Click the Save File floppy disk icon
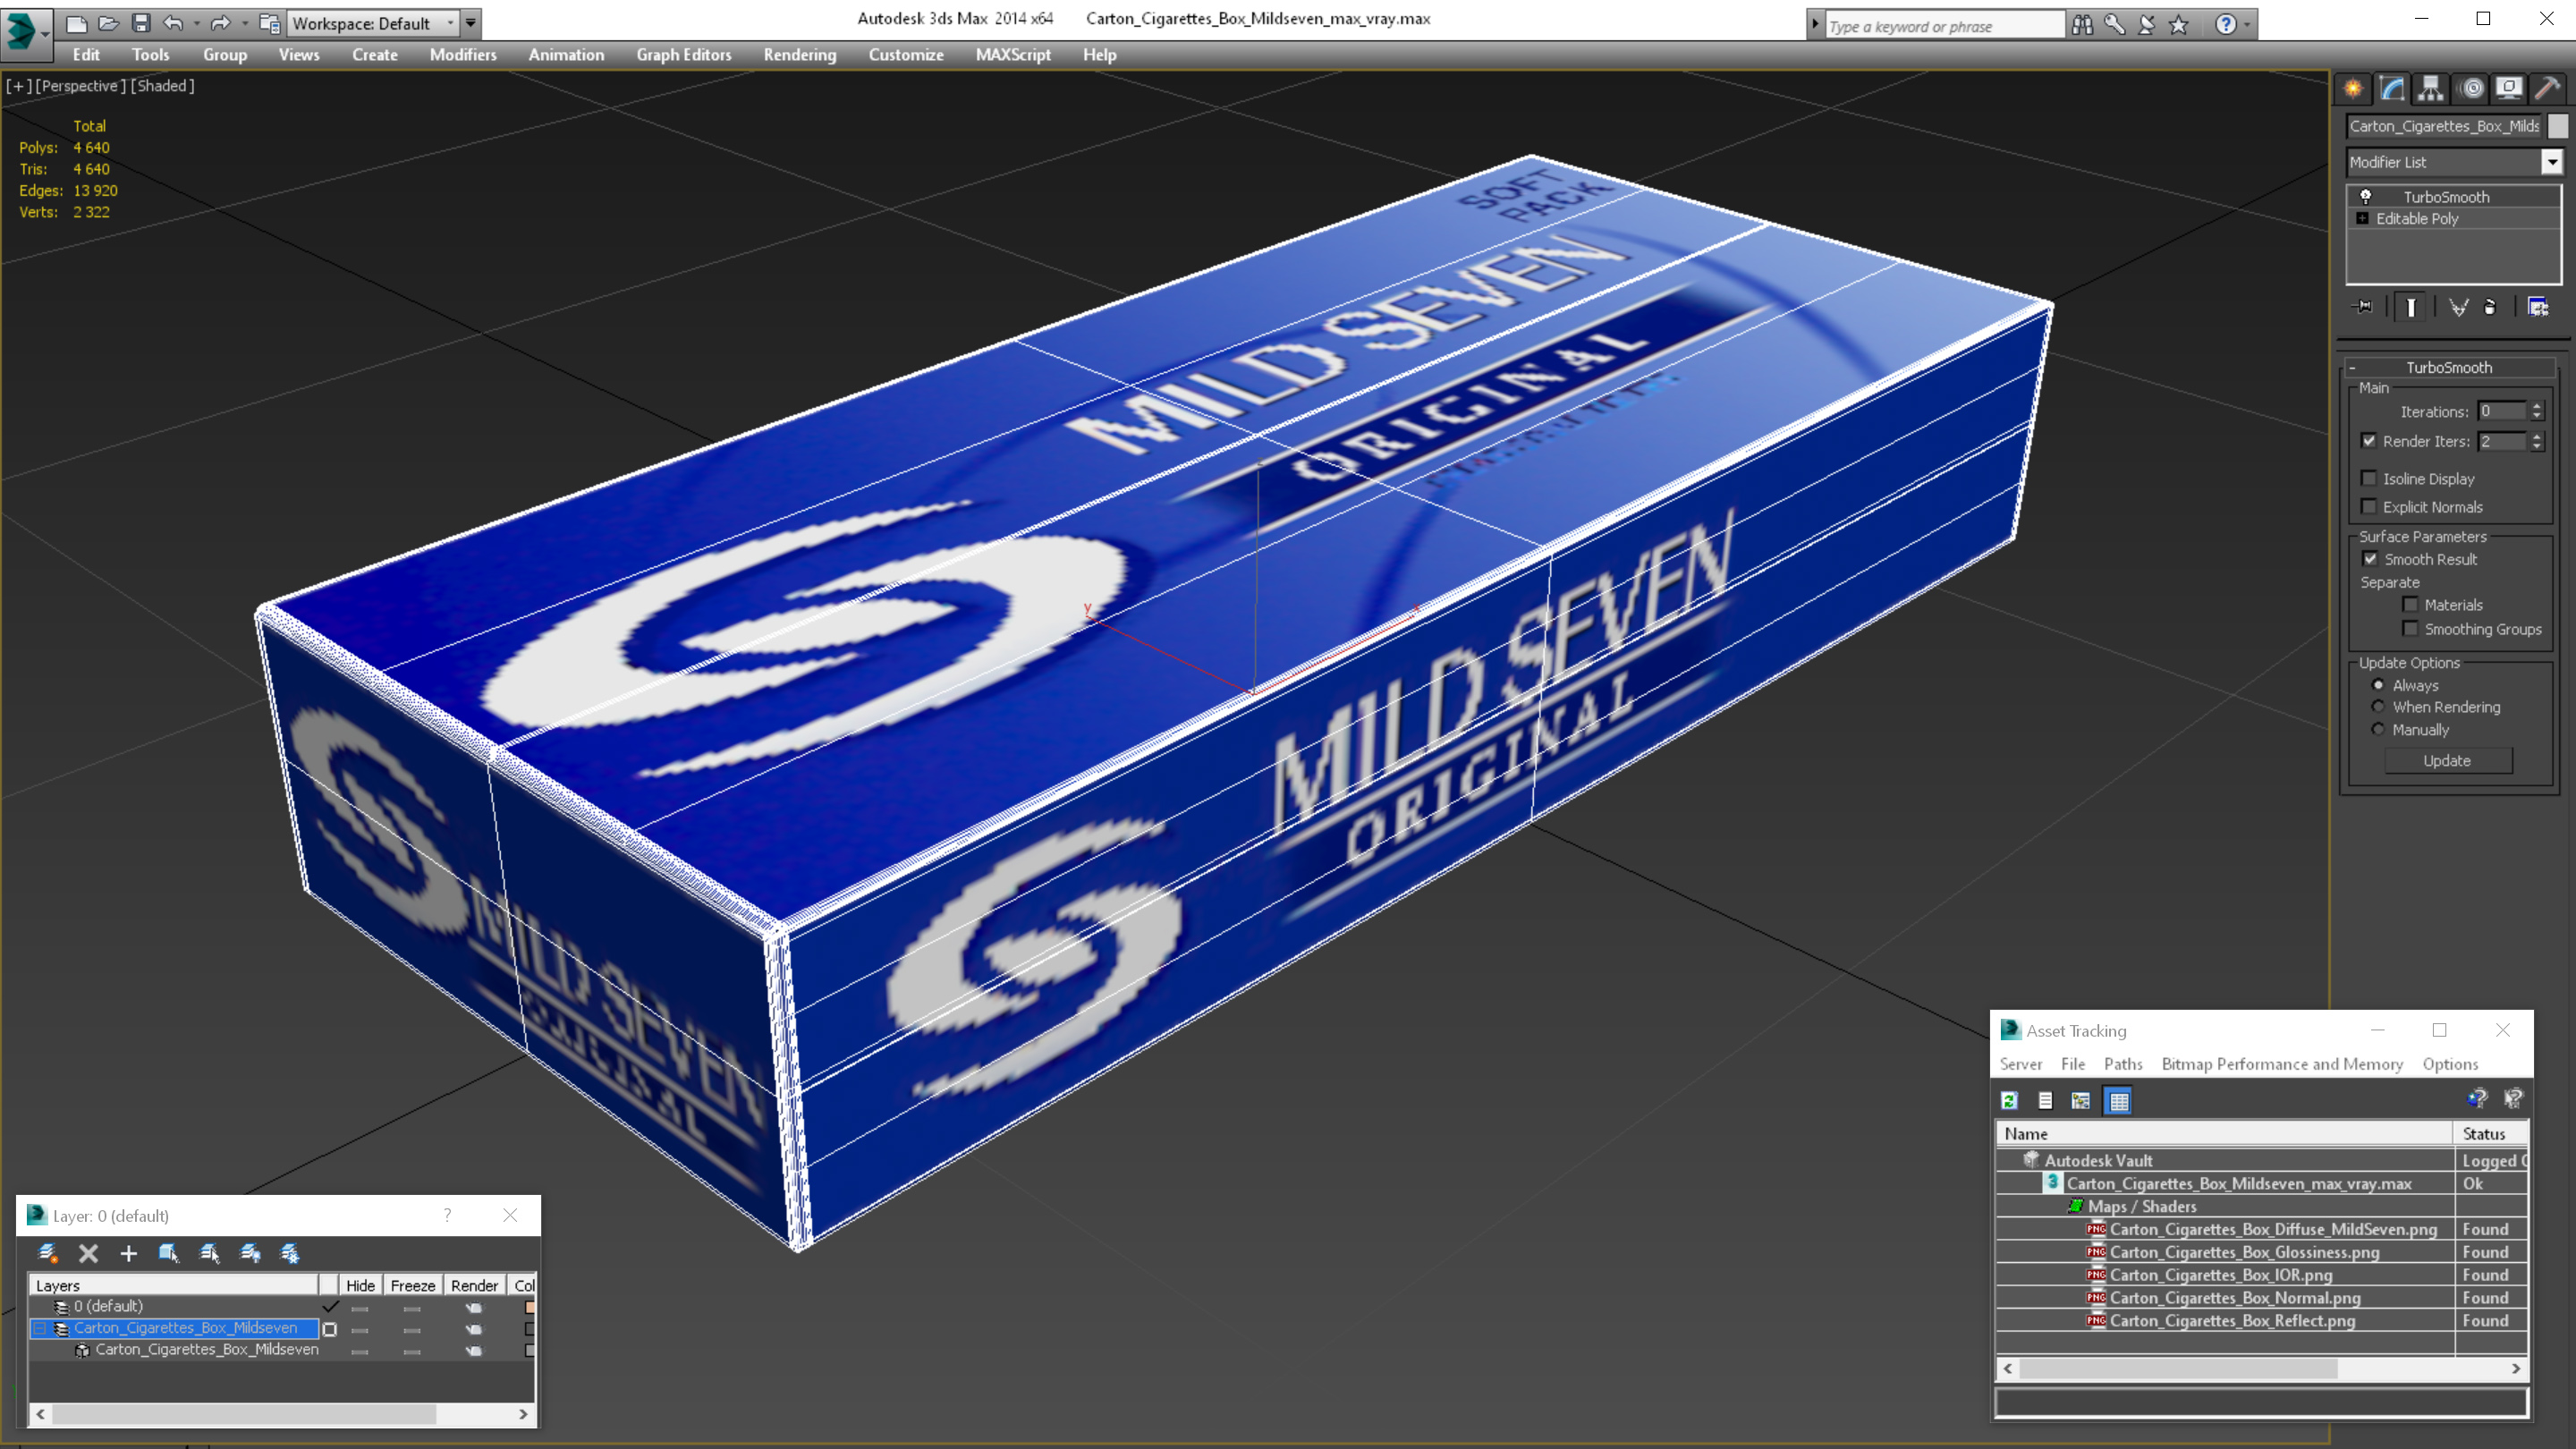Viewport: 2576px width, 1449px height. (x=141, y=23)
